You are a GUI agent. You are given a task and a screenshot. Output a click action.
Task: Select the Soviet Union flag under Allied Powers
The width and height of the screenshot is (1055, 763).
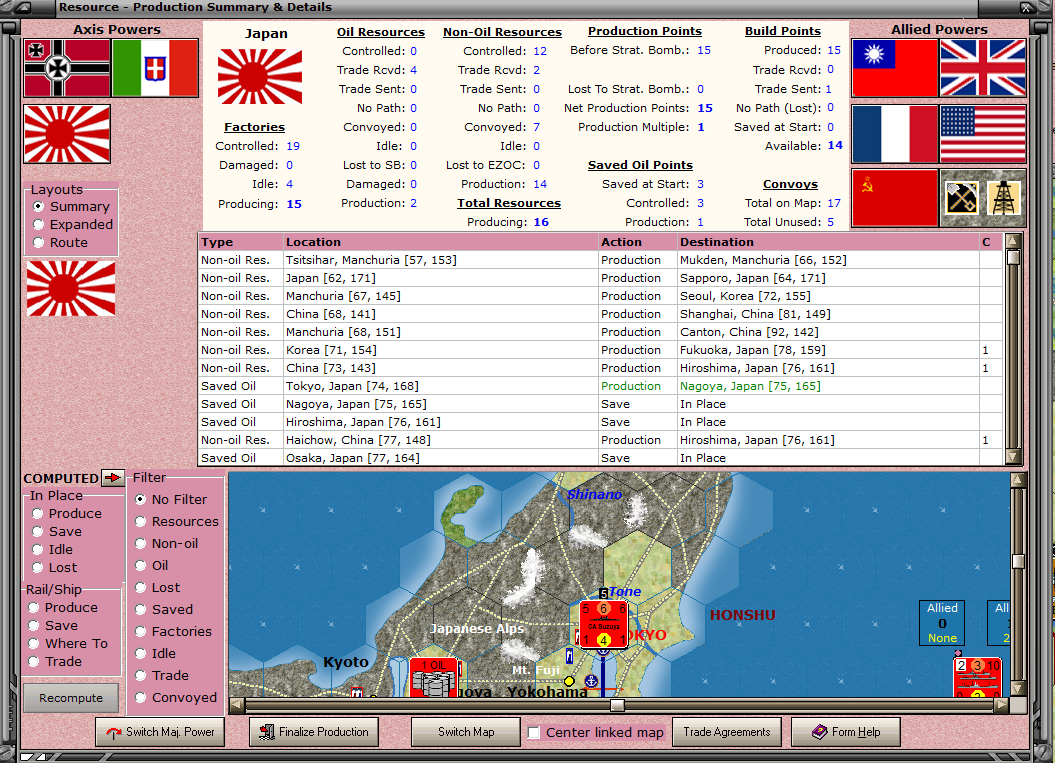click(x=894, y=198)
